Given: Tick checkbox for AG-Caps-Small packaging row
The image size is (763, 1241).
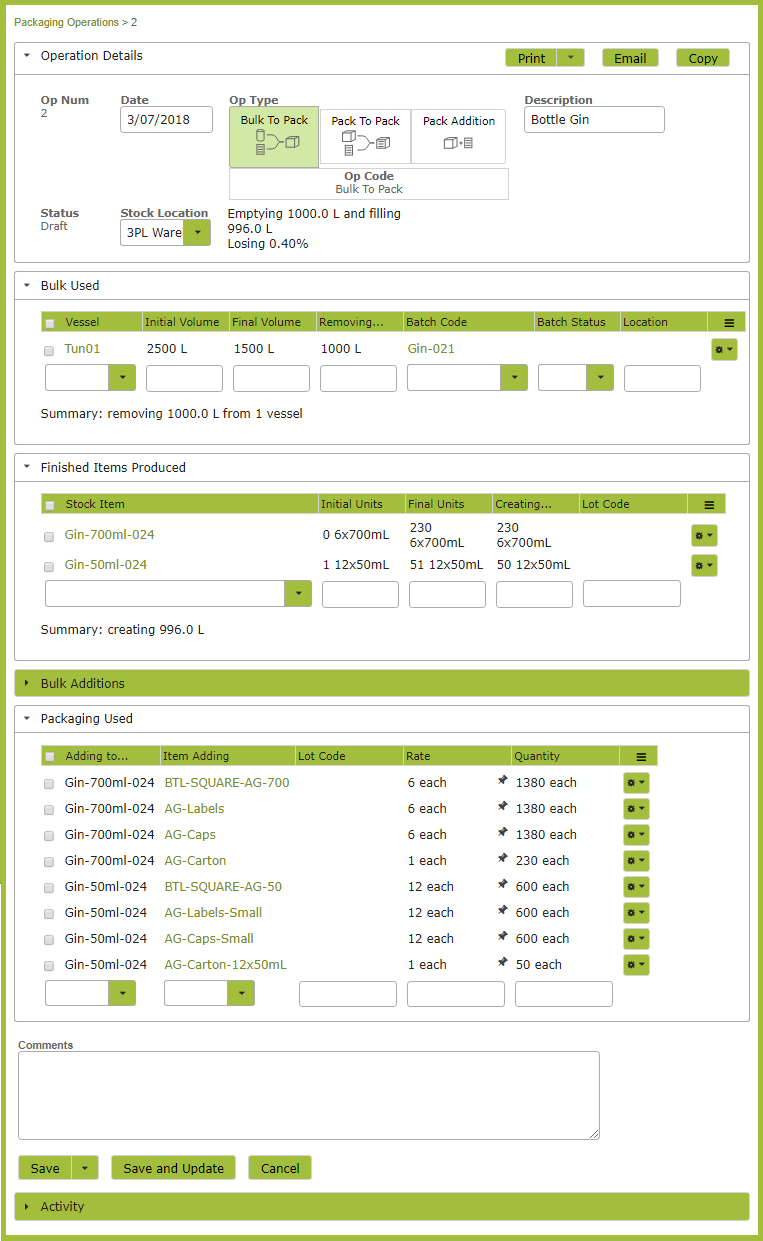Looking at the screenshot, I should [49, 941].
